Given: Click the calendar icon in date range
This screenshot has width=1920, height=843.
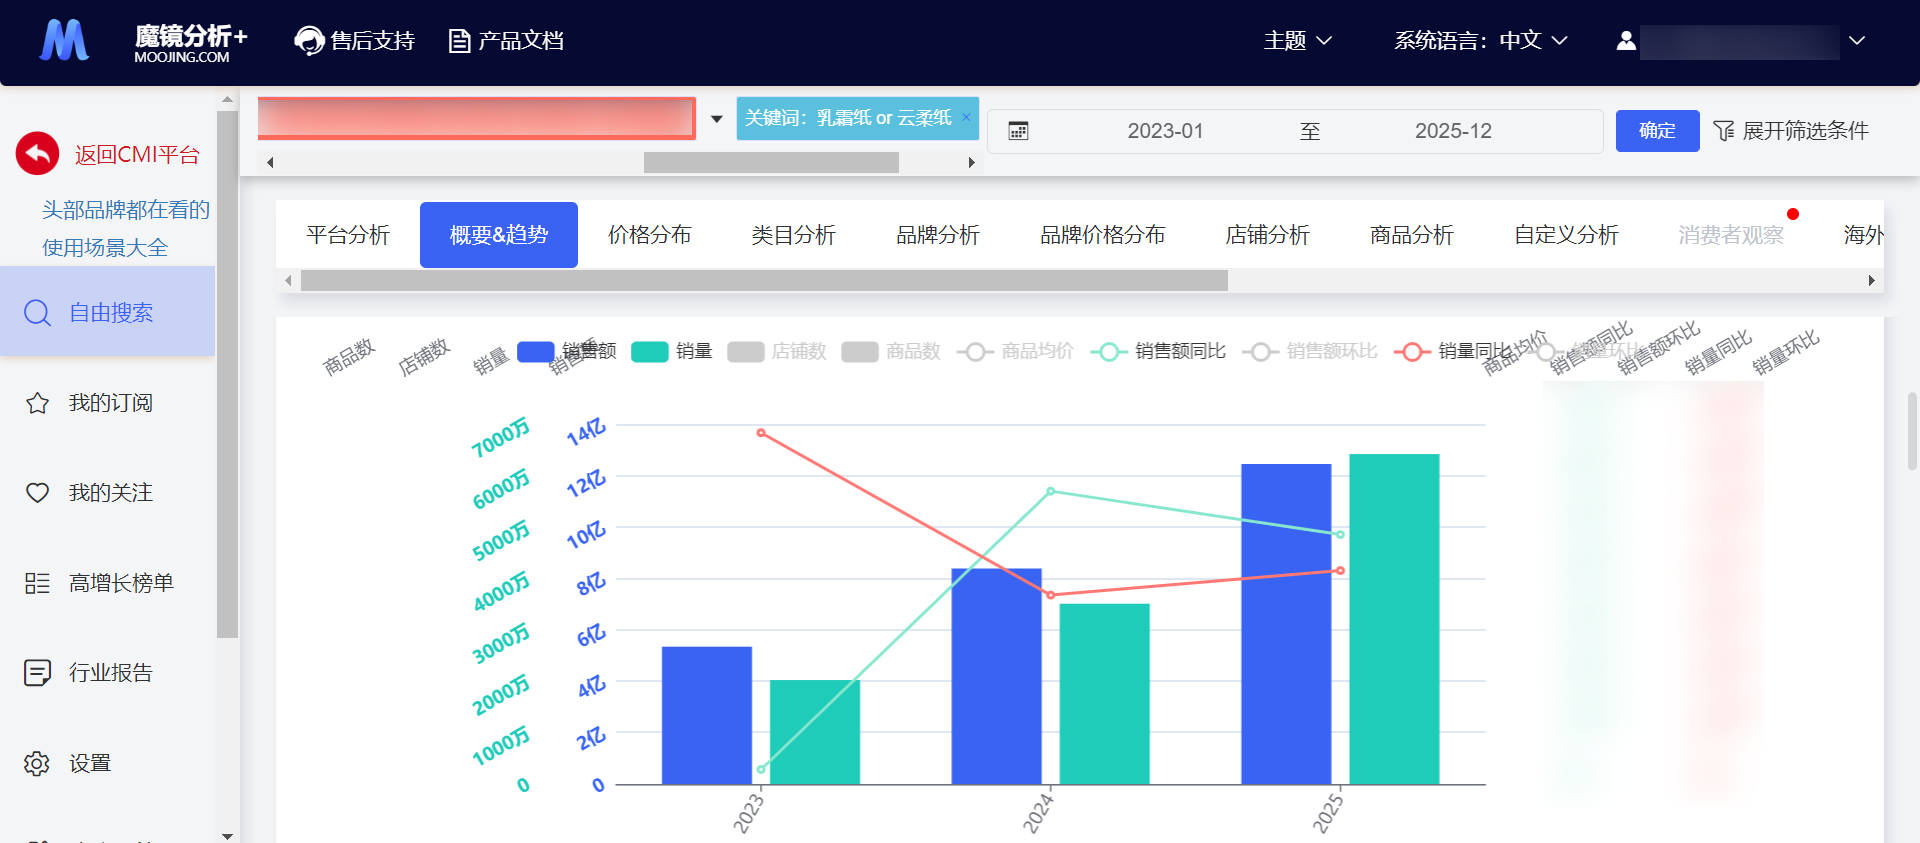Looking at the screenshot, I should click(1018, 131).
